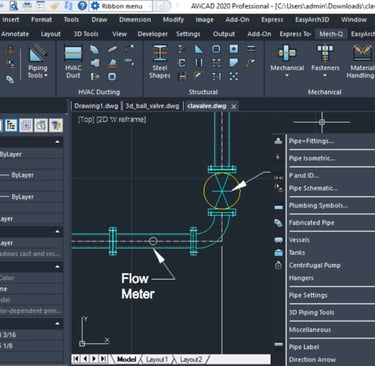This screenshot has width=375, height=366.
Task: Click the Centrifugal Pump icon in piping menu
Action: (x=278, y=265)
